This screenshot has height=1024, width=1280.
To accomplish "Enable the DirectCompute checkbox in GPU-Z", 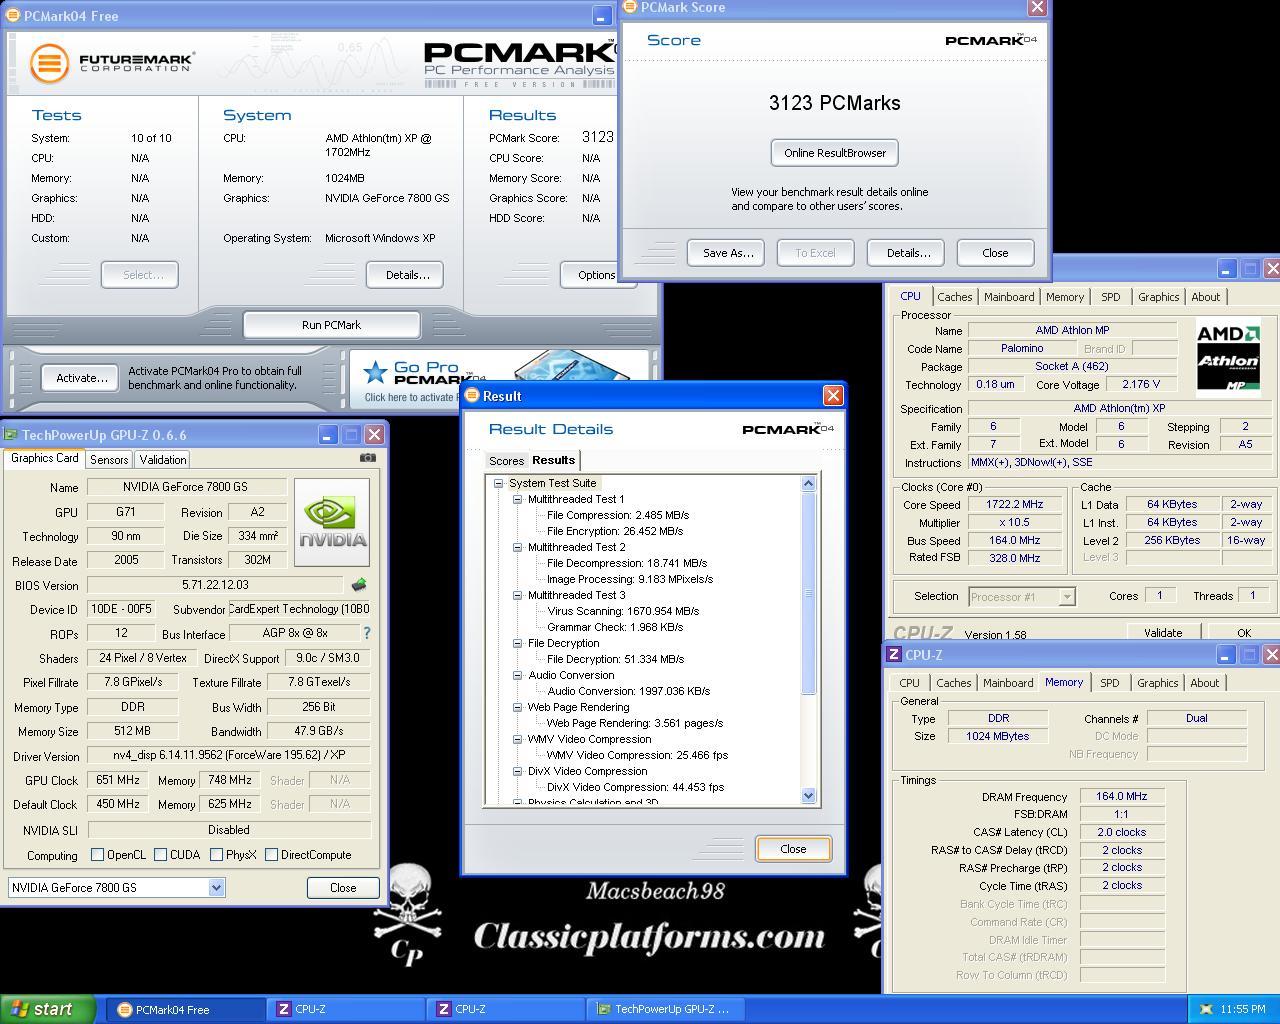I will point(272,855).
